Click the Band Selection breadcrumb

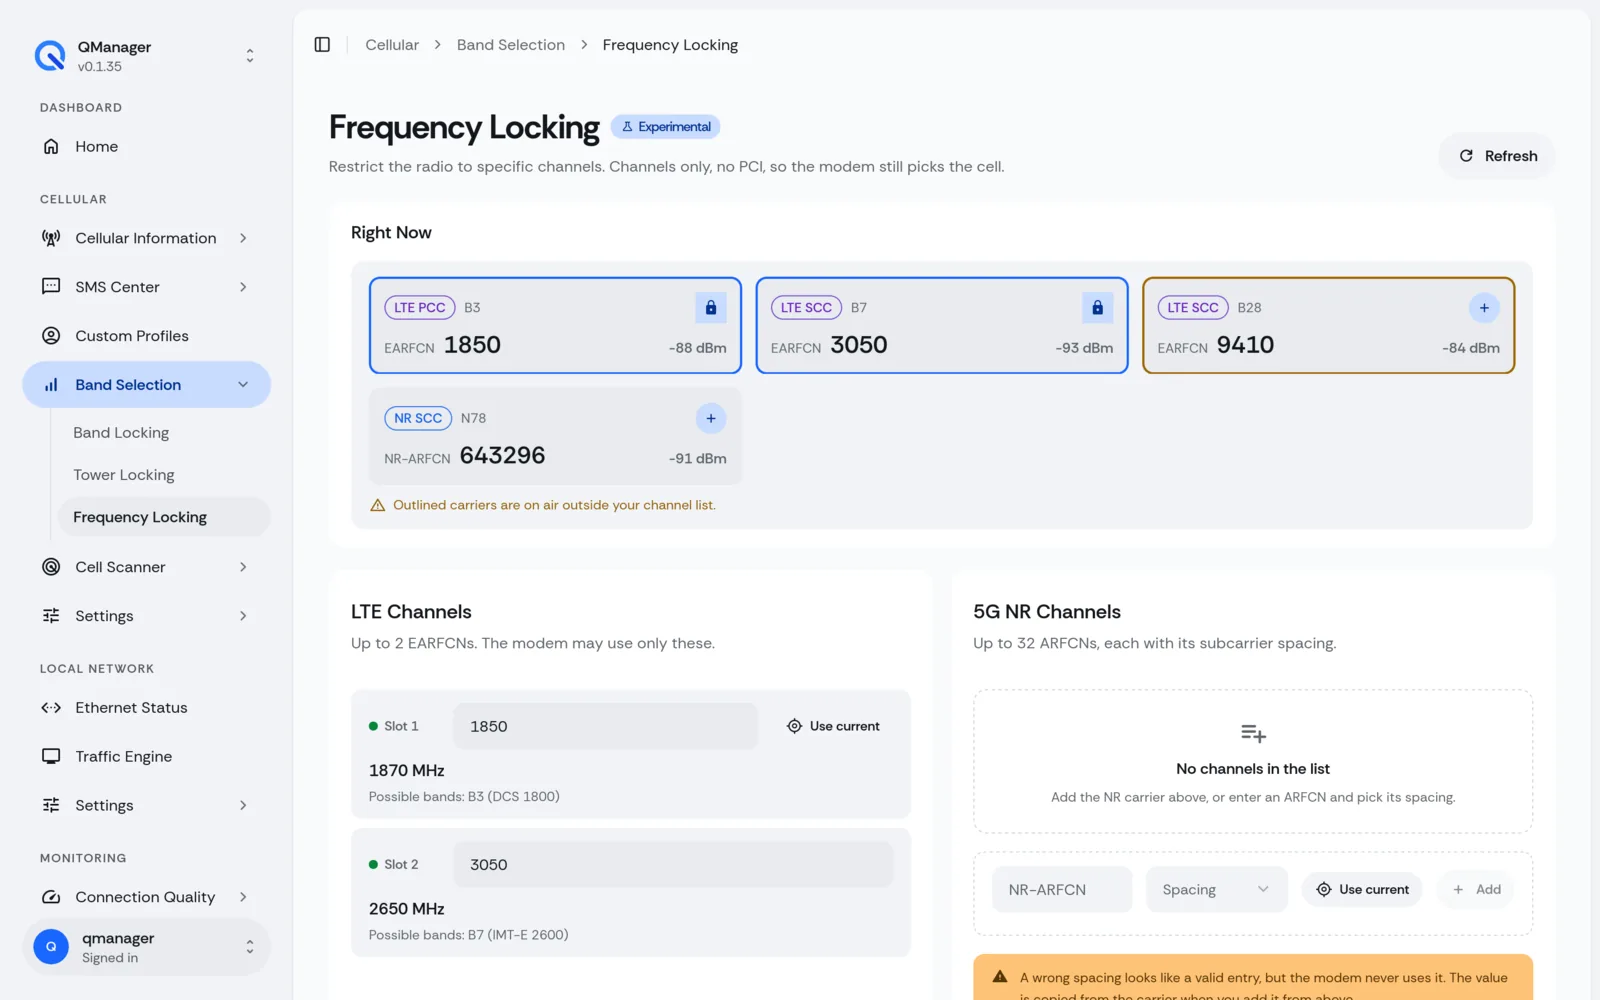tap(511, 45)
